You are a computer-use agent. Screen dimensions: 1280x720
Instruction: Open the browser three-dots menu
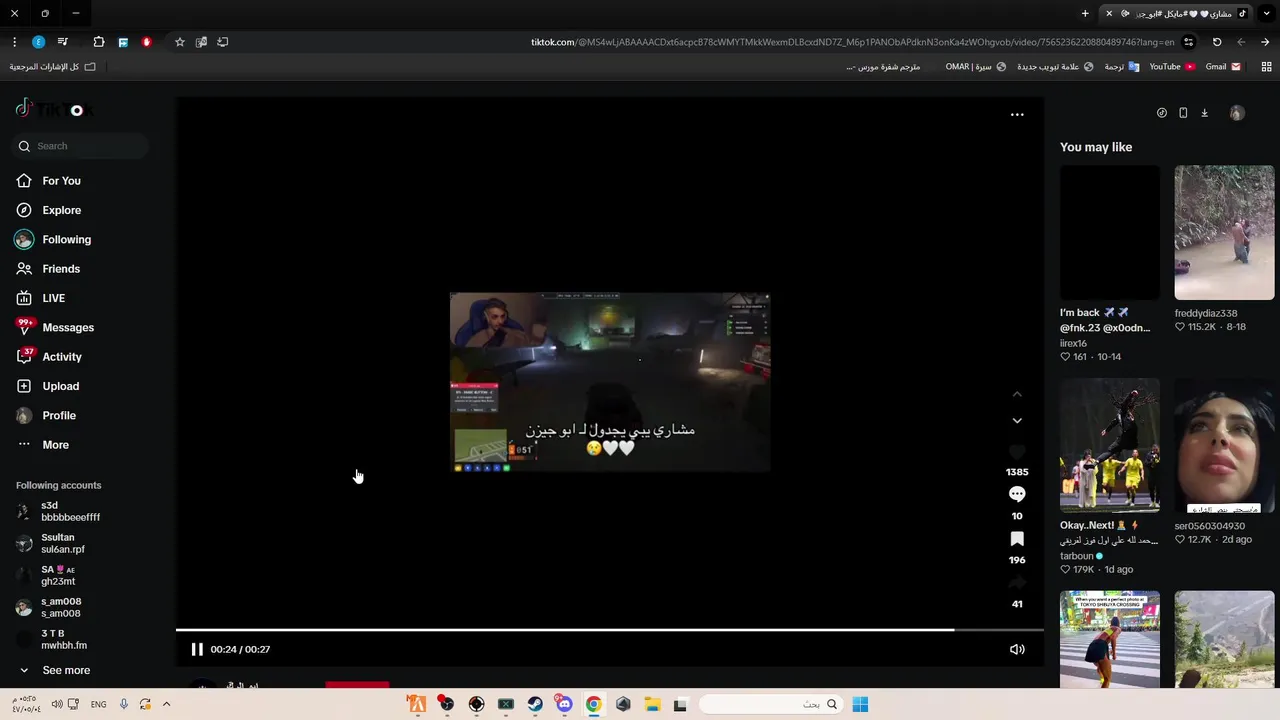[14, 42]
